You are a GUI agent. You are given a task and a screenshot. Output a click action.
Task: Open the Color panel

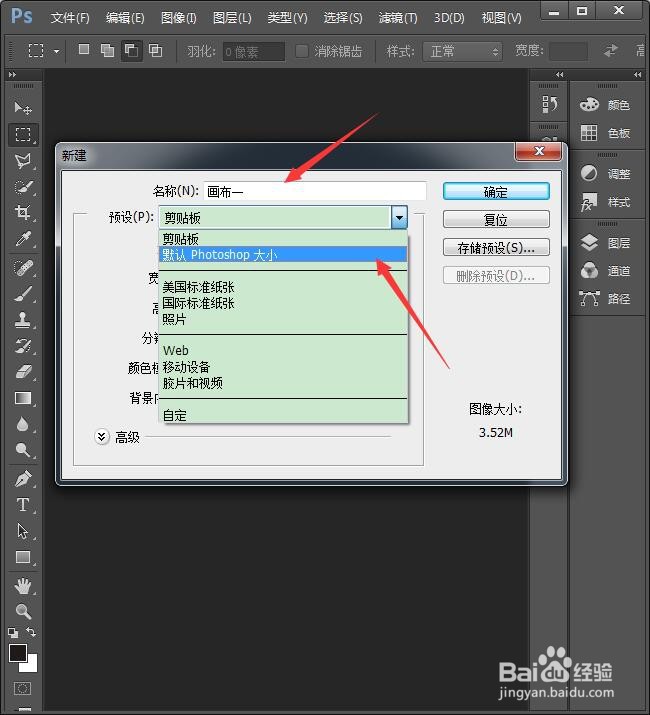606,105
